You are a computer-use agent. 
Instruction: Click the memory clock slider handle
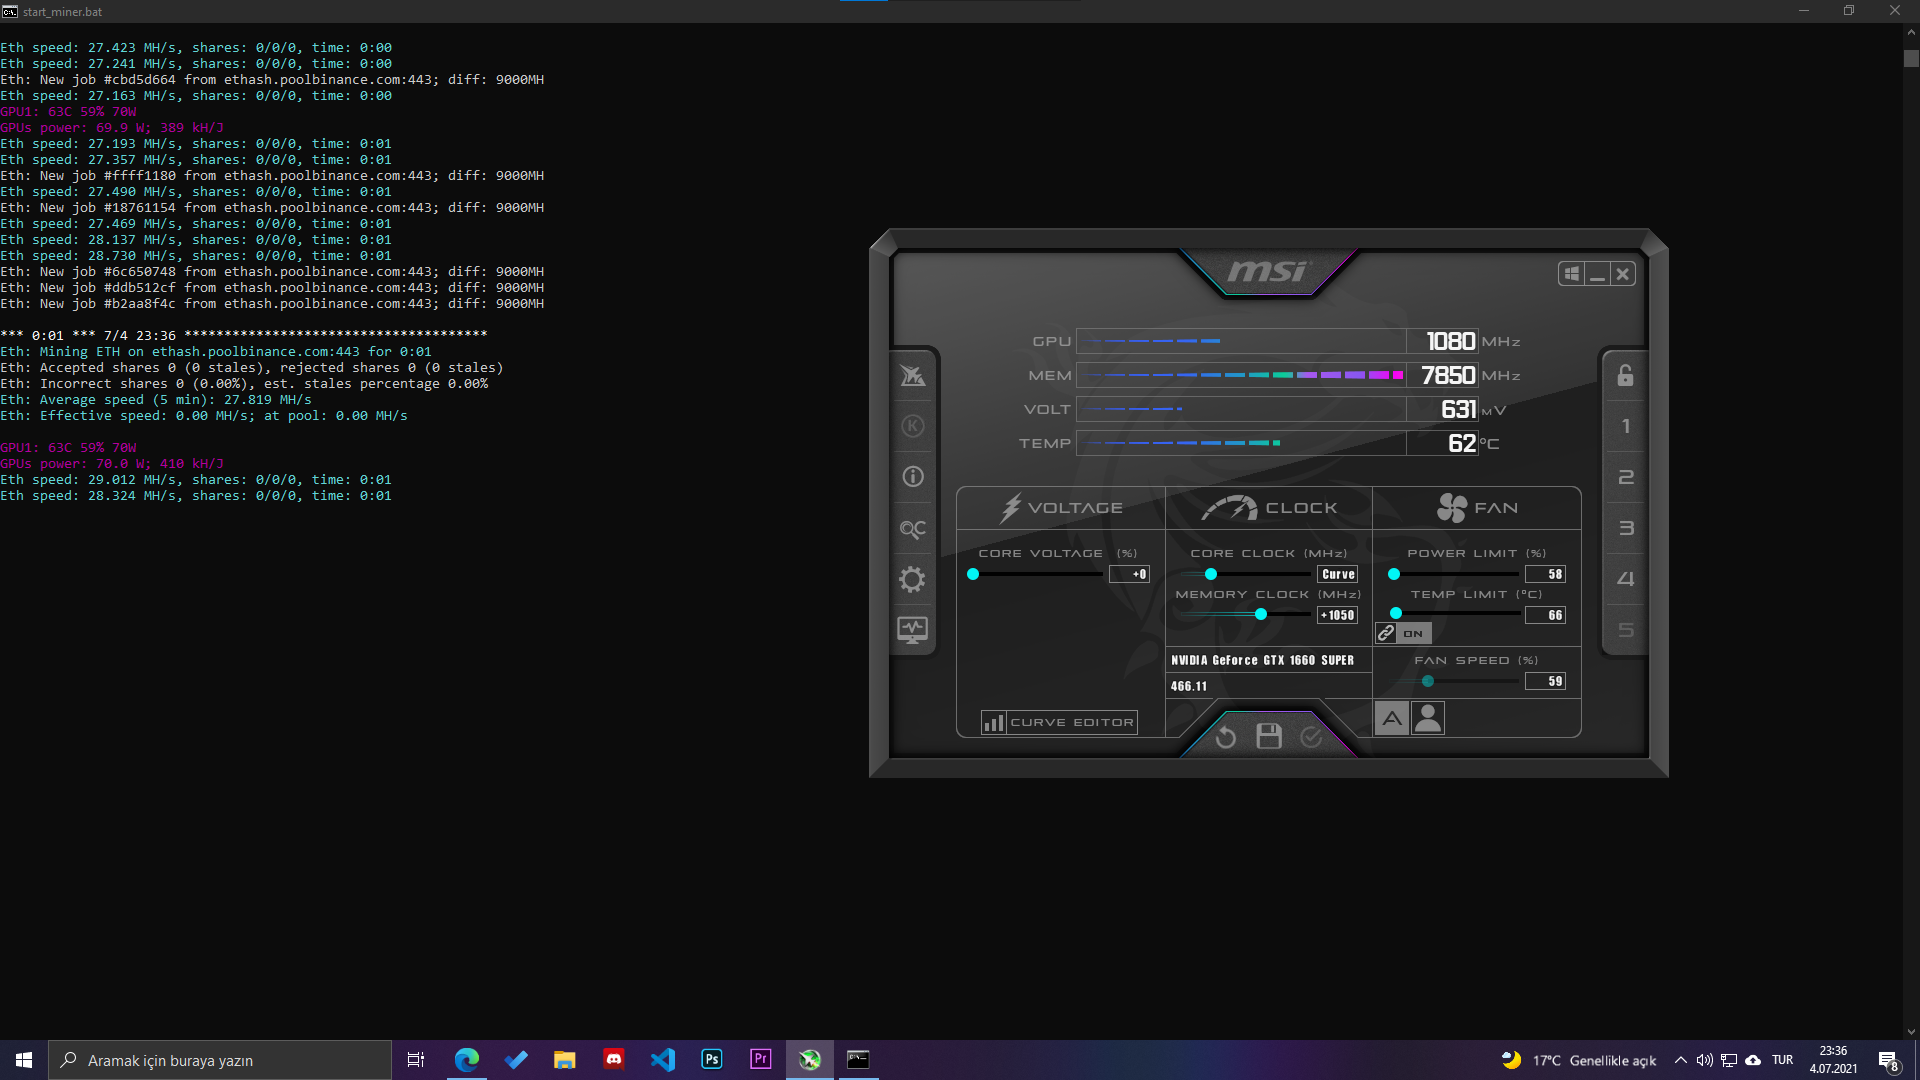point(1261,614)
